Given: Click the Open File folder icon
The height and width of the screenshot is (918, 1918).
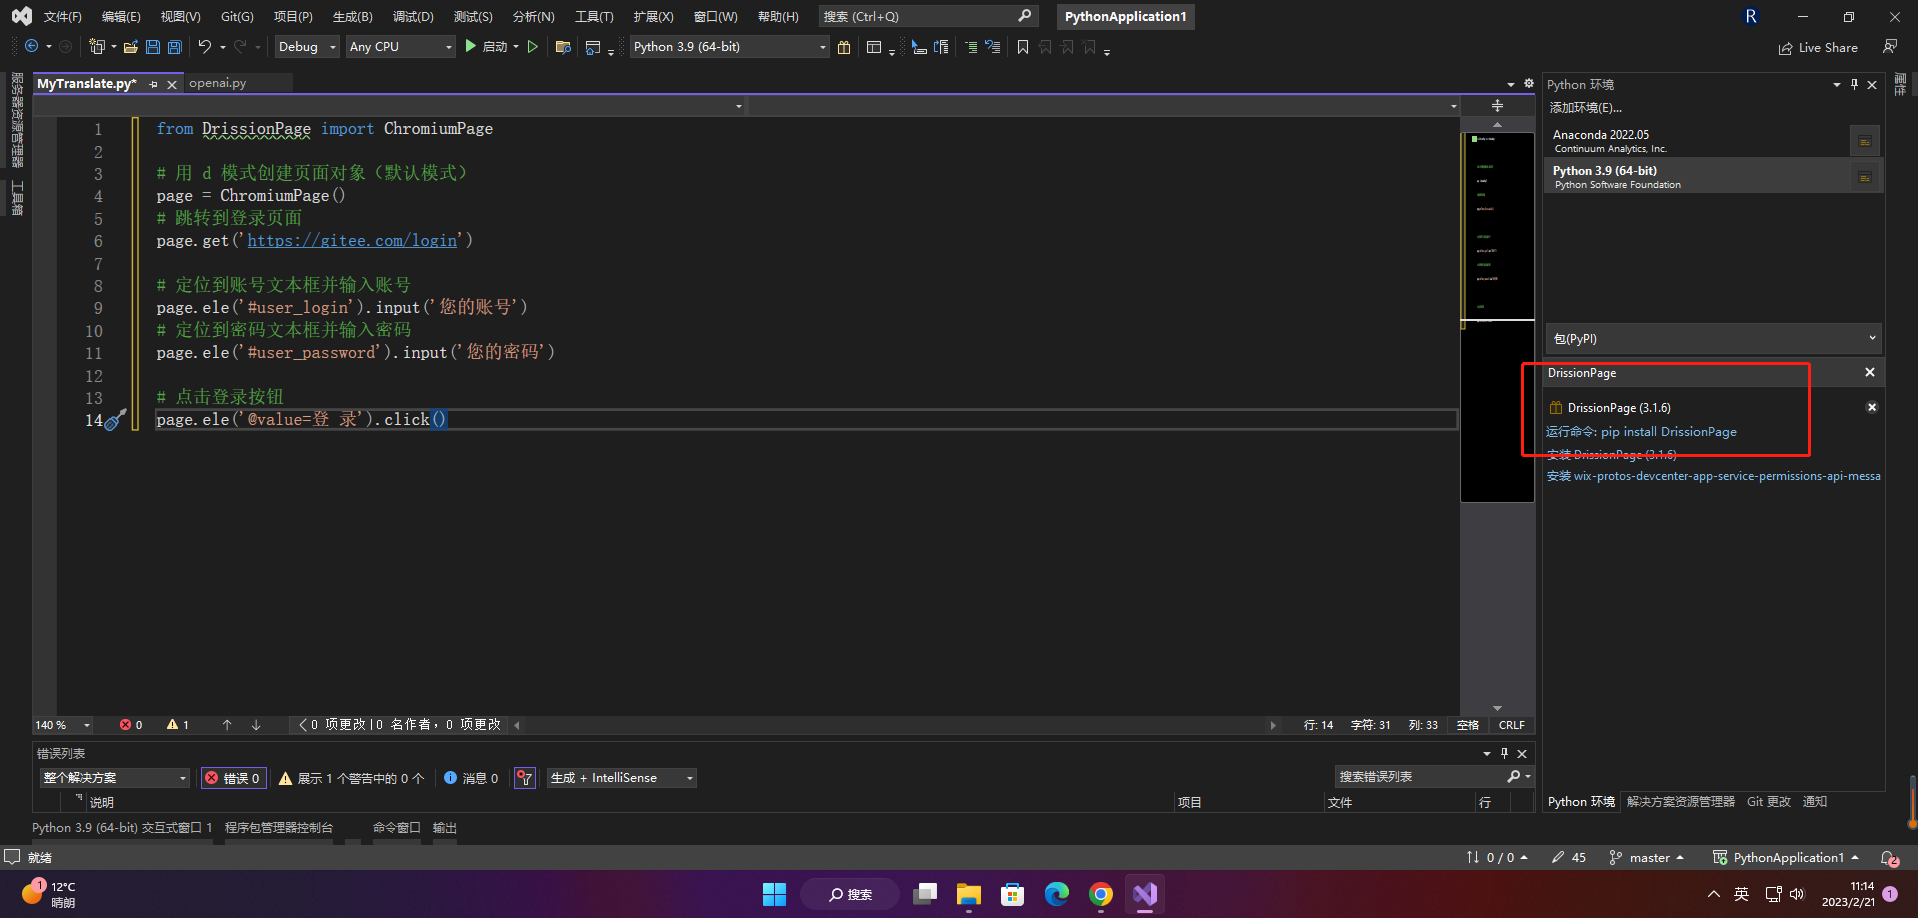Looking at the screenshot, I should tap(130, 47).
